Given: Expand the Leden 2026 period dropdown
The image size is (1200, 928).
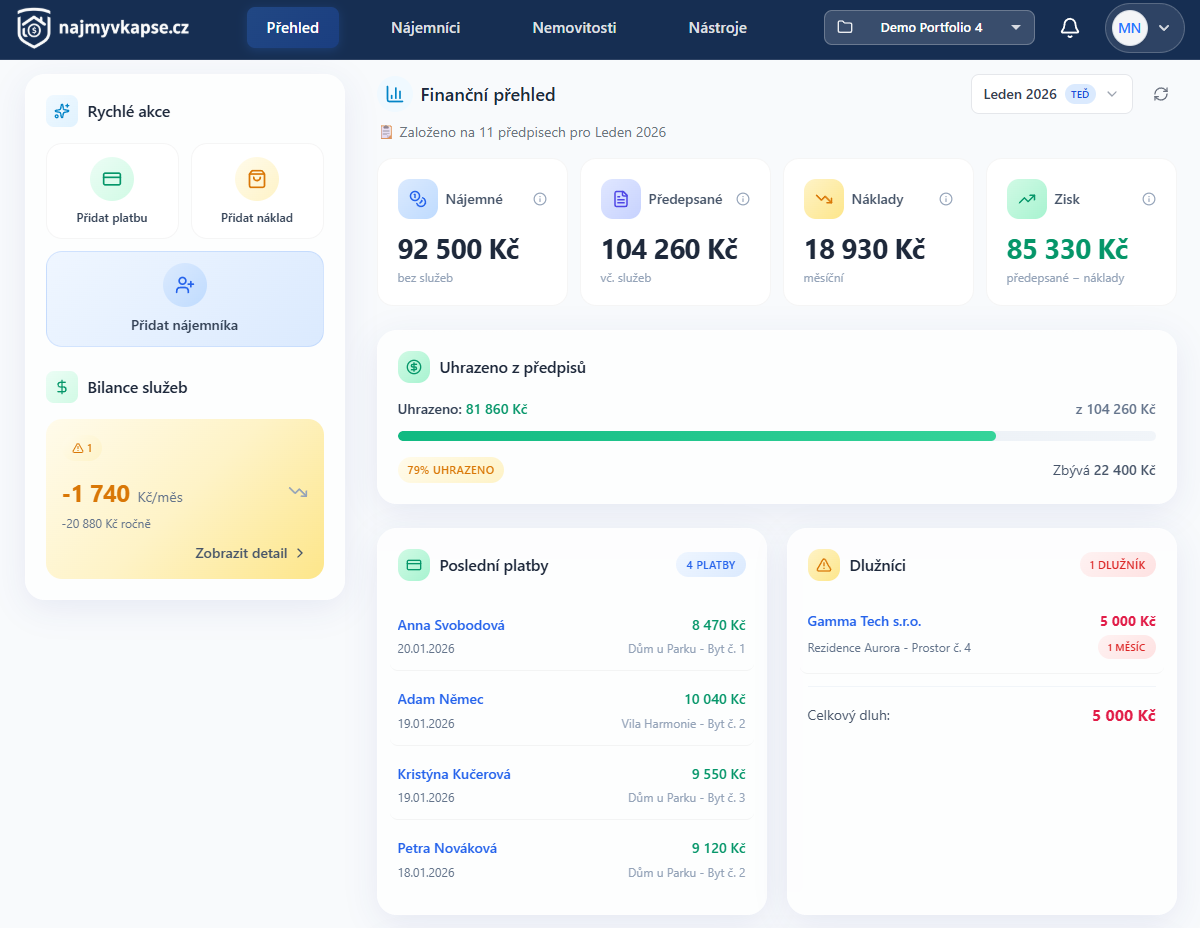Looking at the screenshot, I should pyautogui.click(x=1050, y=93).
